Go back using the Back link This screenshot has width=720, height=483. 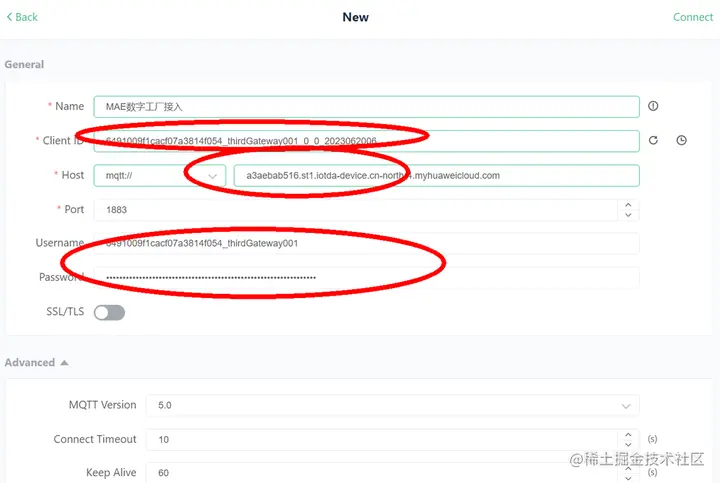tap(22, 17)
